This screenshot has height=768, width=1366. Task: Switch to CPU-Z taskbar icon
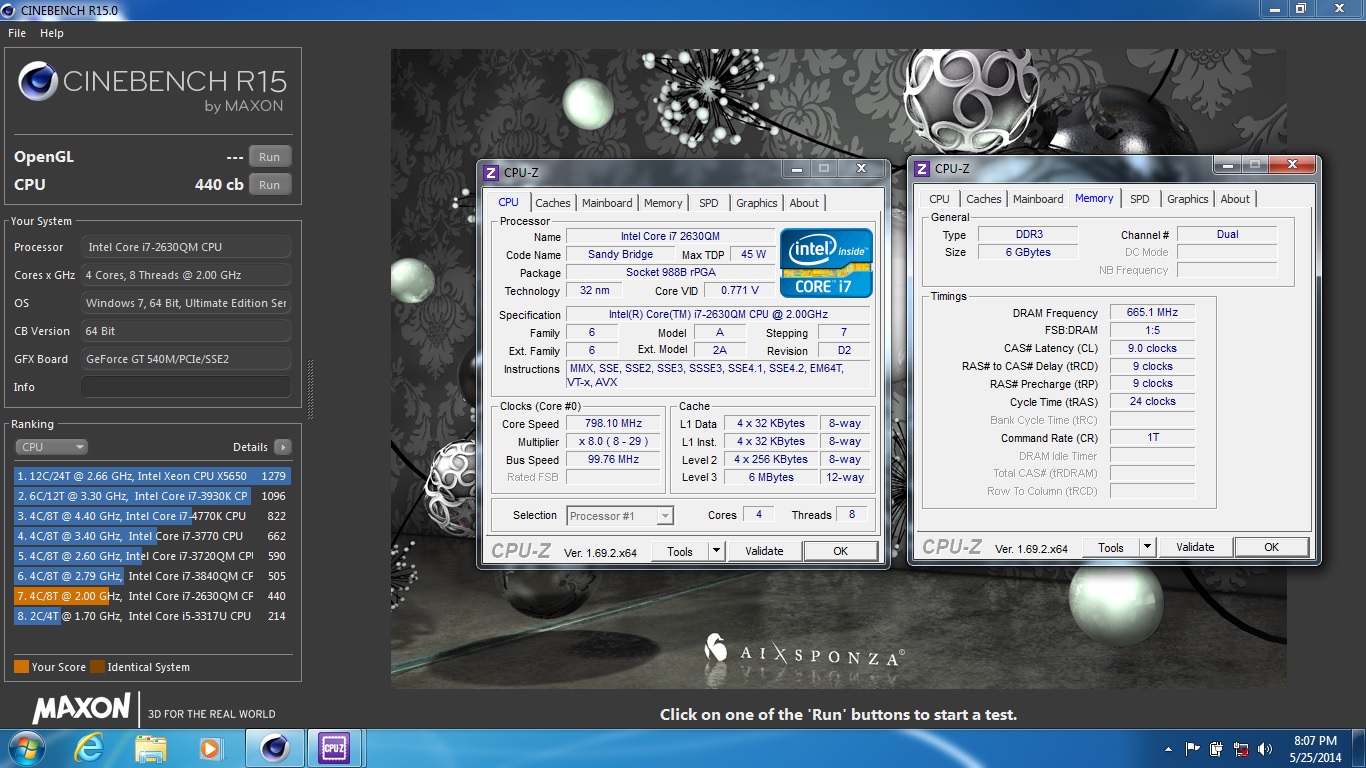coord(334,748)
